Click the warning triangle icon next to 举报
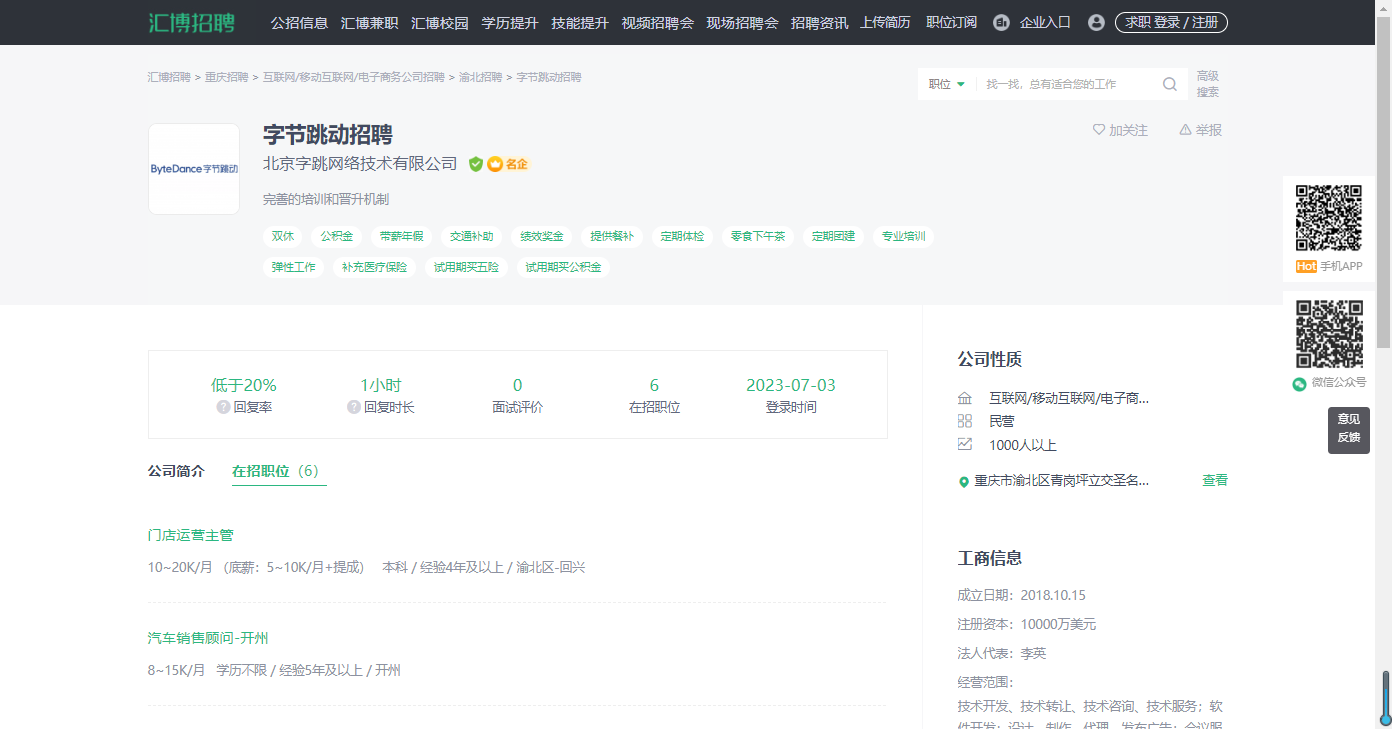 point(1185,130)
